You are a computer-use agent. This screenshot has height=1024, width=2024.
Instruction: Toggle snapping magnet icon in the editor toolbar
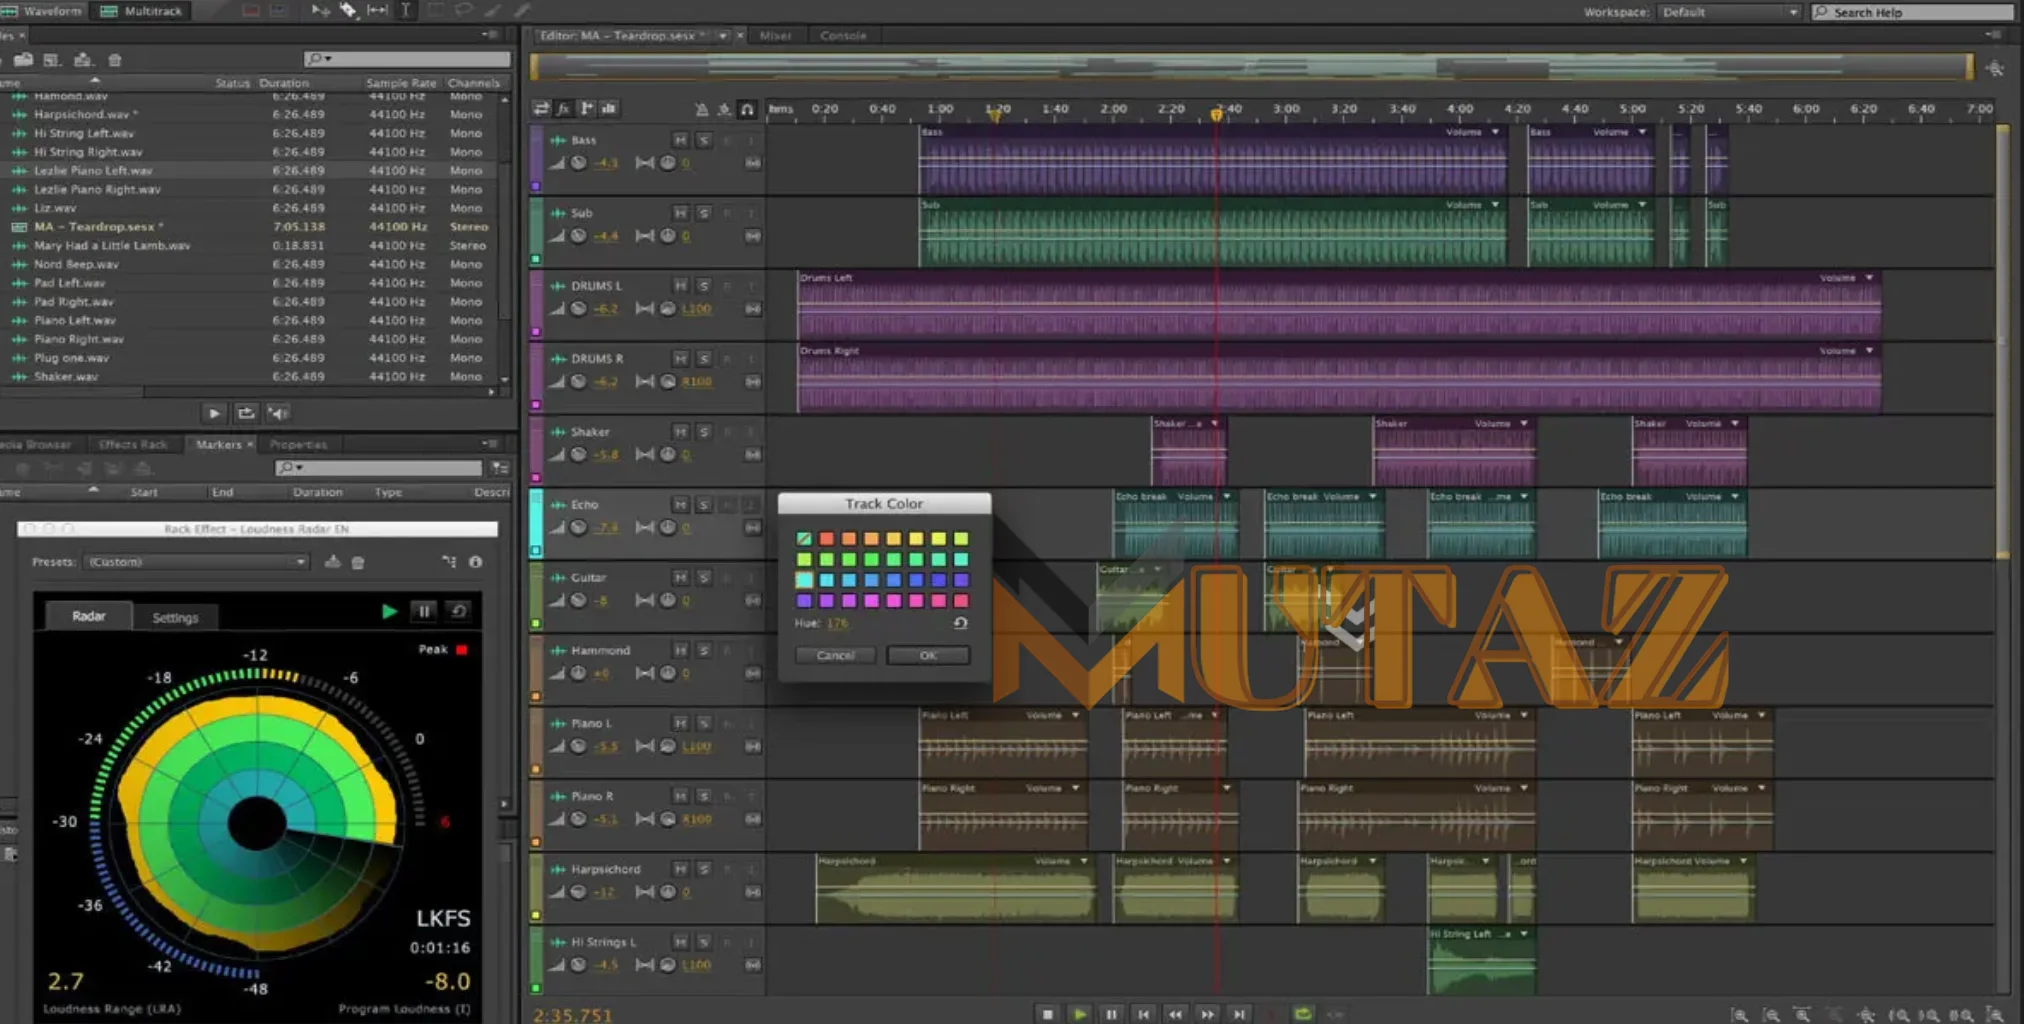[746, 109]
